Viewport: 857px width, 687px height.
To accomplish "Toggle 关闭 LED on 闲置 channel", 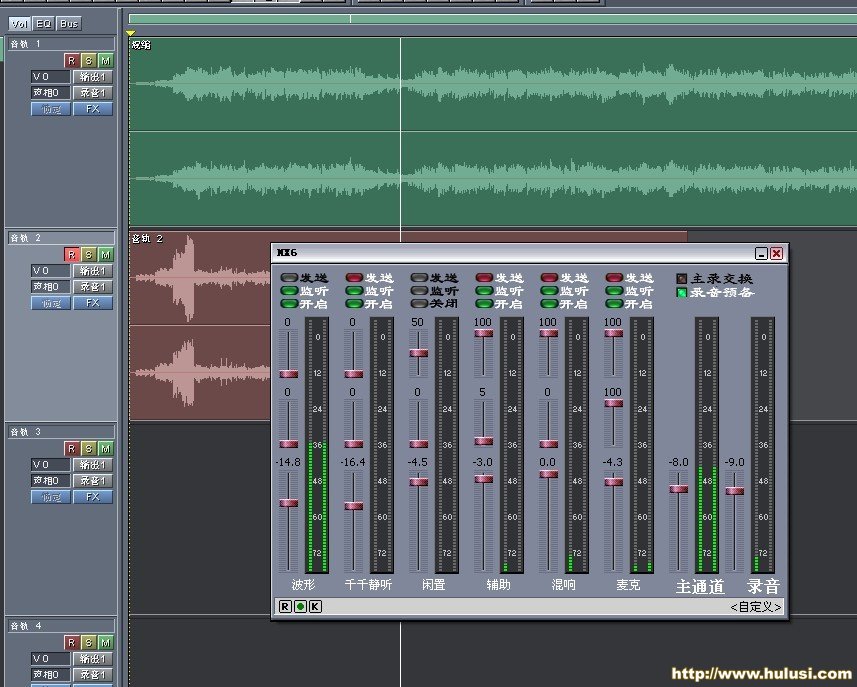I will coord(419,303).
